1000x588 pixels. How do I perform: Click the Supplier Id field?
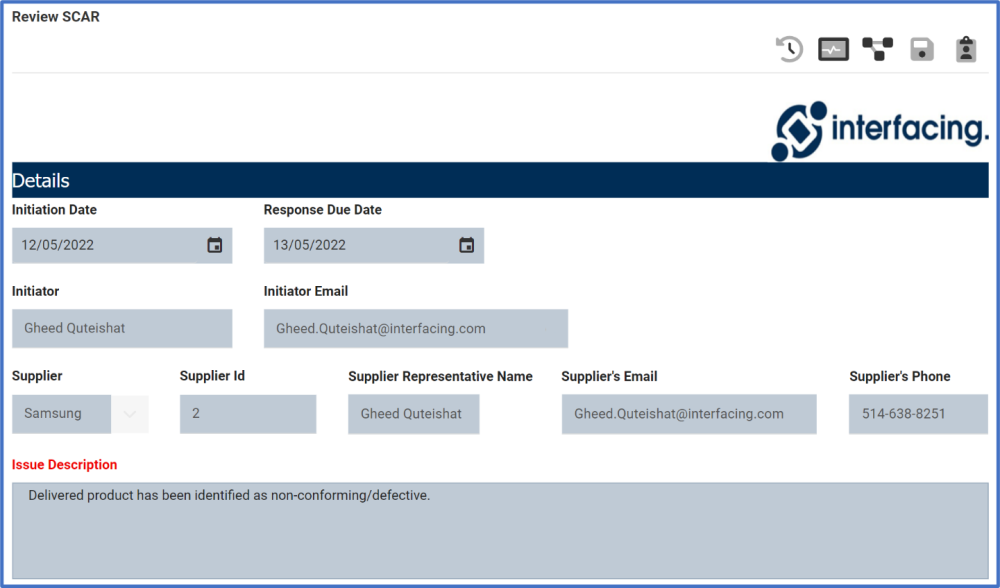click(248, 414)
